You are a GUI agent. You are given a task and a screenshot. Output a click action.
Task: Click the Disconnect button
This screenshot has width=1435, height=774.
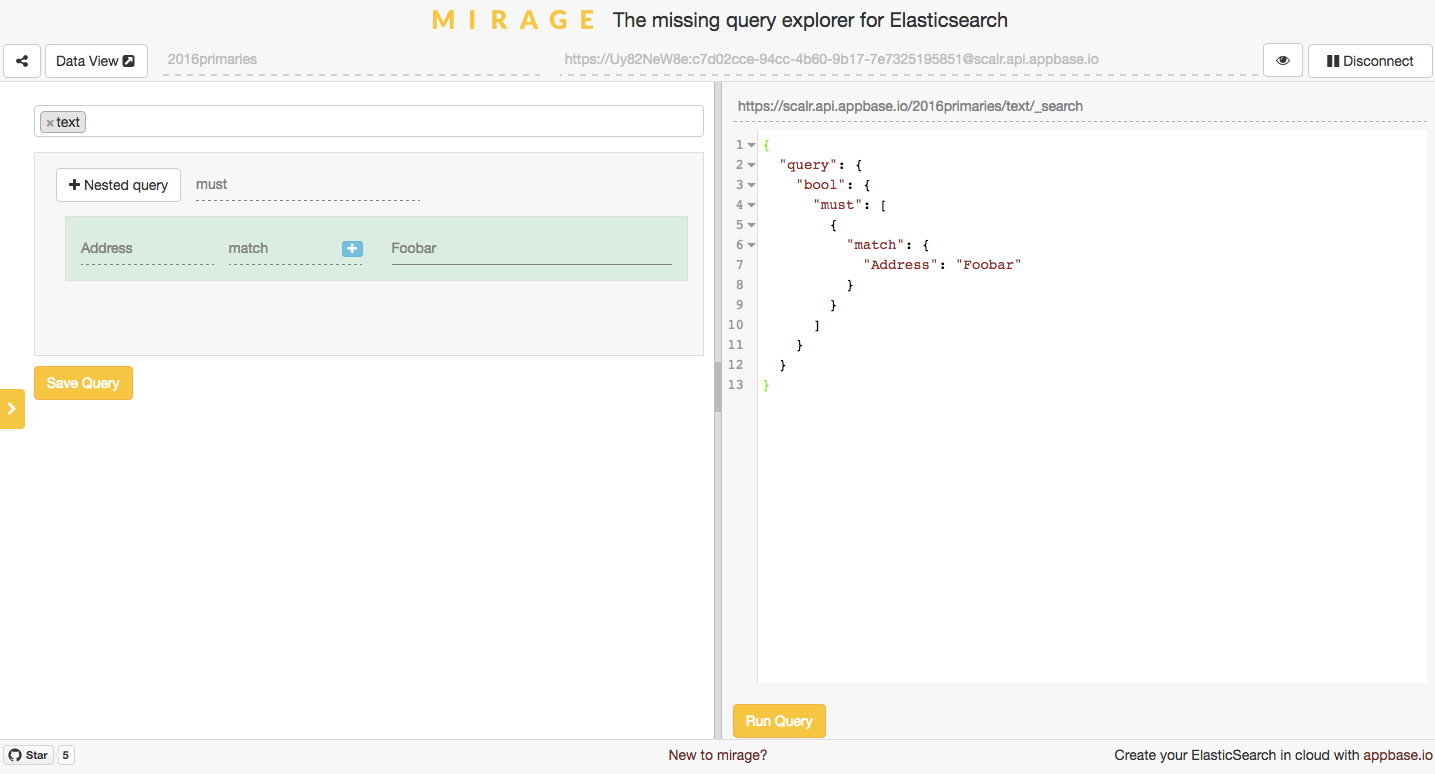[1370, 61]
